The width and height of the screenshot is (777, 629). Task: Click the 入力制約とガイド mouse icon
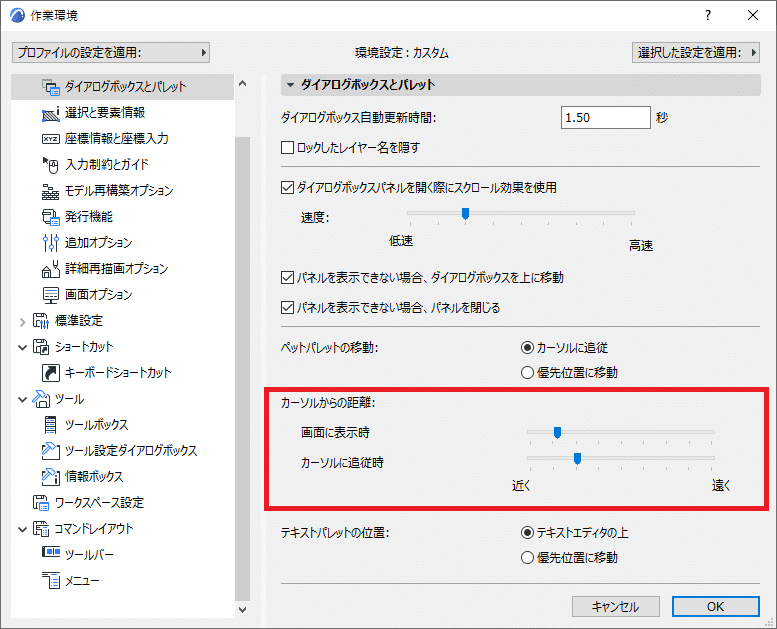[x=51, y=165]
